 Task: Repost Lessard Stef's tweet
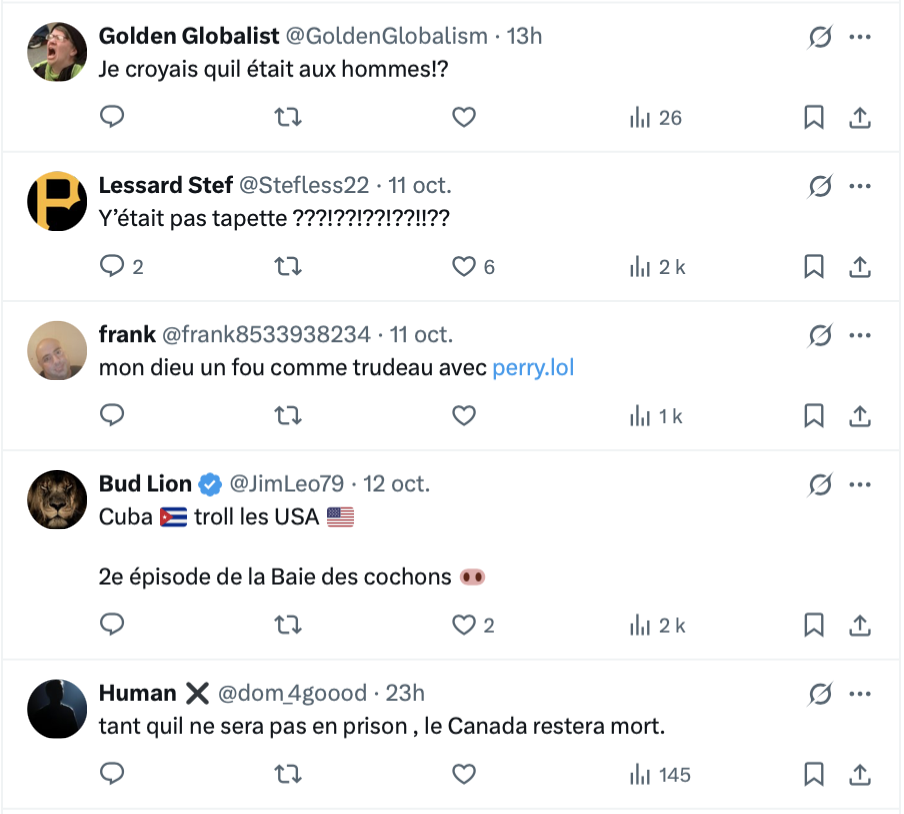[288, 267]
